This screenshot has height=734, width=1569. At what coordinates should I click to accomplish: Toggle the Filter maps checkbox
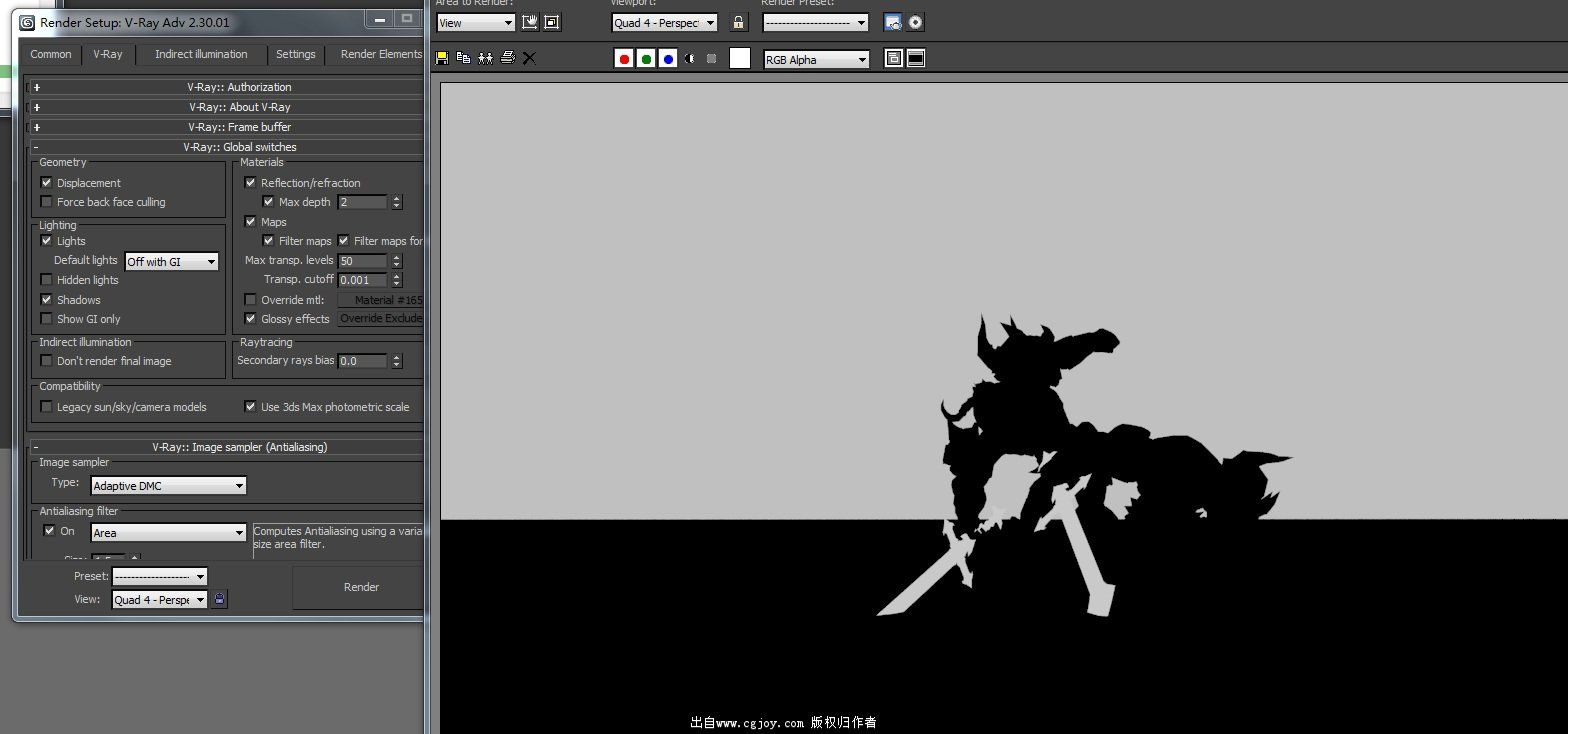tap(268, 241)
